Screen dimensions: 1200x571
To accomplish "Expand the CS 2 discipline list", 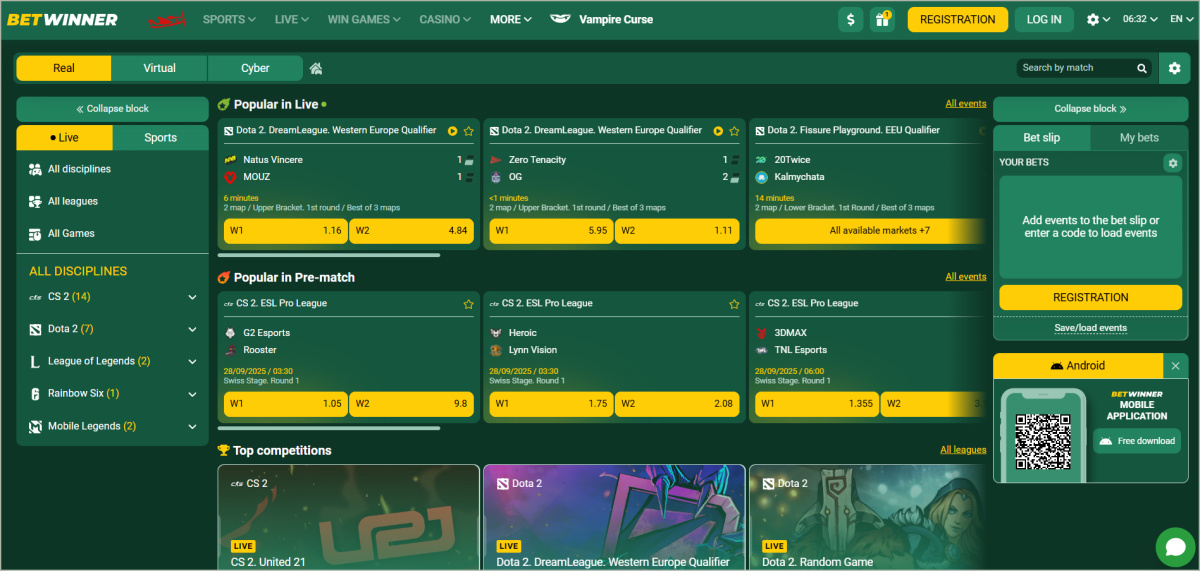I will (x=192, y=297).
